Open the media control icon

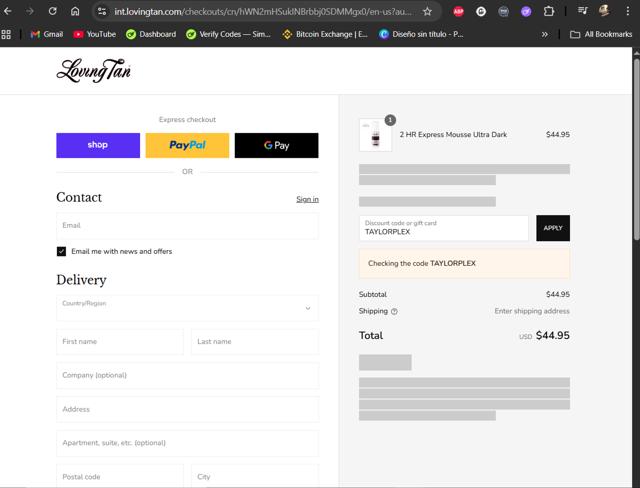582,11
